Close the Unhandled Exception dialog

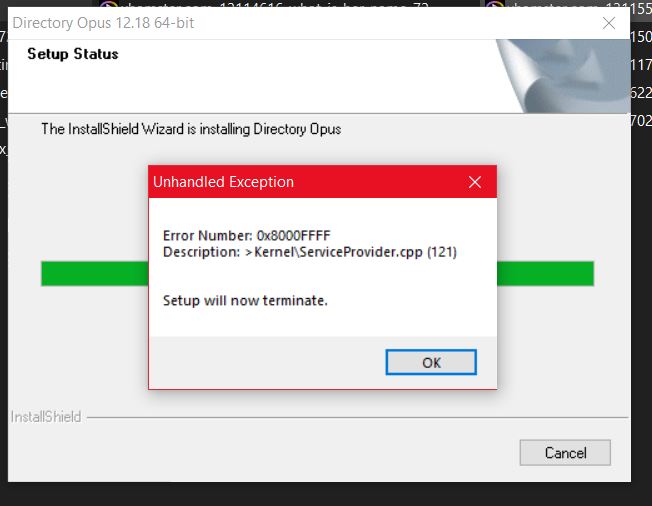(x=475, y=182)
